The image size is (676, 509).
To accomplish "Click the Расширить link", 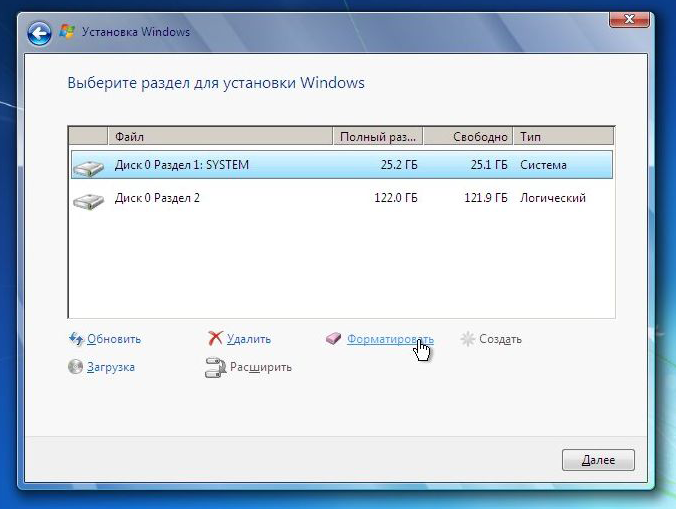I will pos(261,367).
